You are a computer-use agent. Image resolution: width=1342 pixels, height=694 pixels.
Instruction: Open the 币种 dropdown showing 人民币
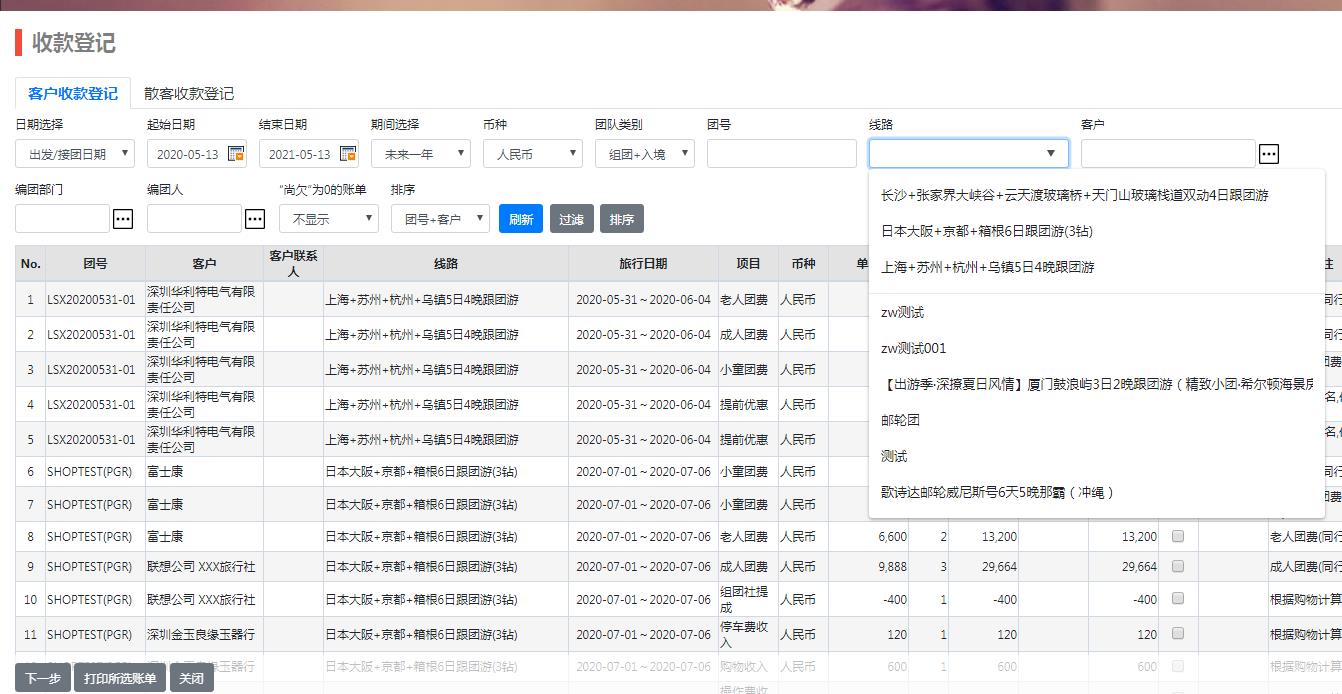tap(533, 154)
